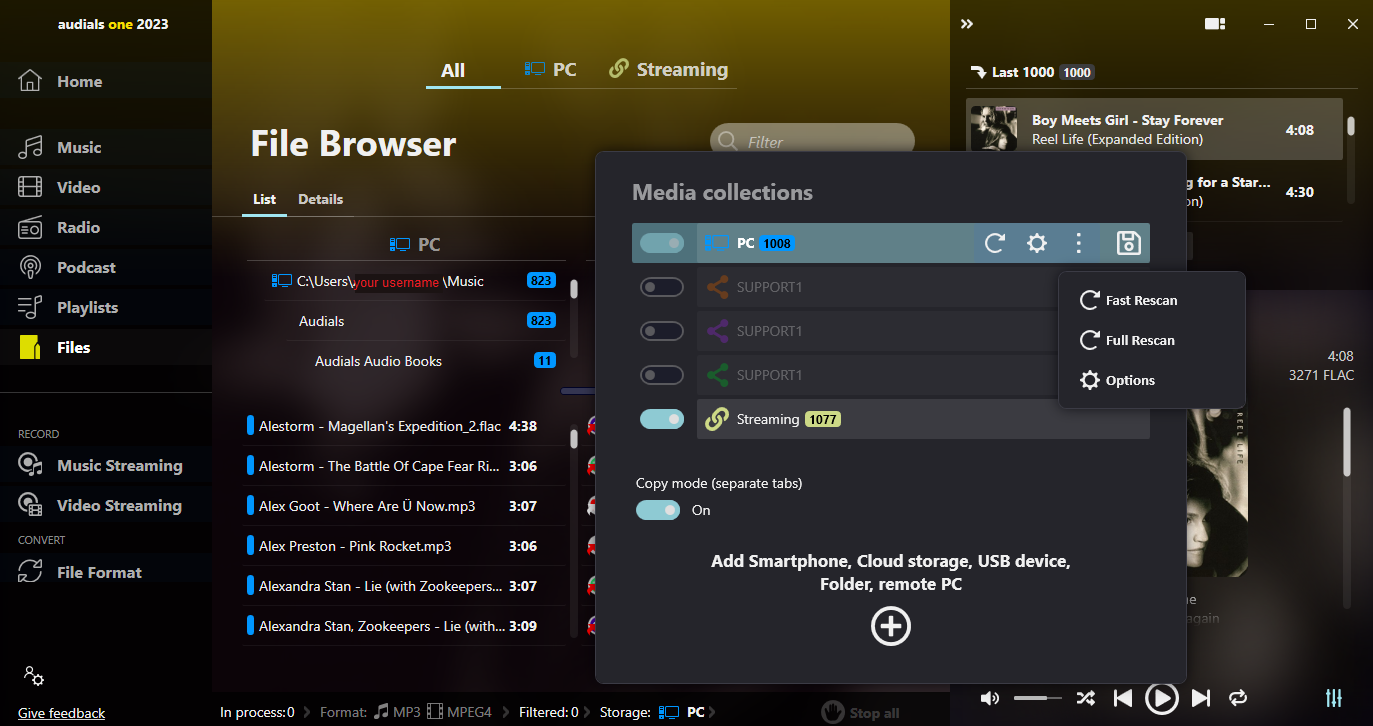Image resolution: width=1373 pixels, height=726 pixels.
Task: Click the player layout view icon
Action: tap(1215, 24)
